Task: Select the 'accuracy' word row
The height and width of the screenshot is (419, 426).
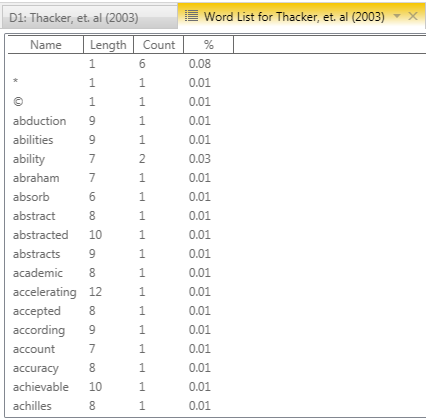Action: click(x=217, y=368)
